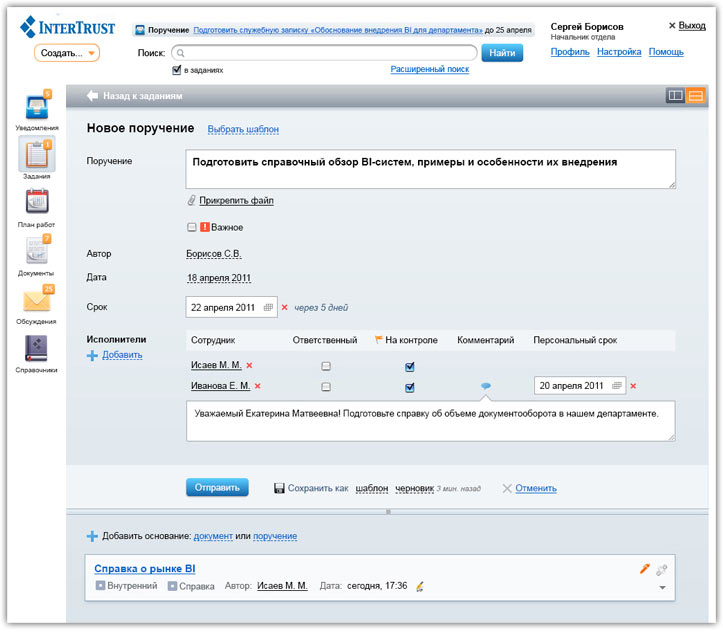The image size is (723, 632).
Task: Open the Notifications sidebar icon
Action: (x=37, y=108)
